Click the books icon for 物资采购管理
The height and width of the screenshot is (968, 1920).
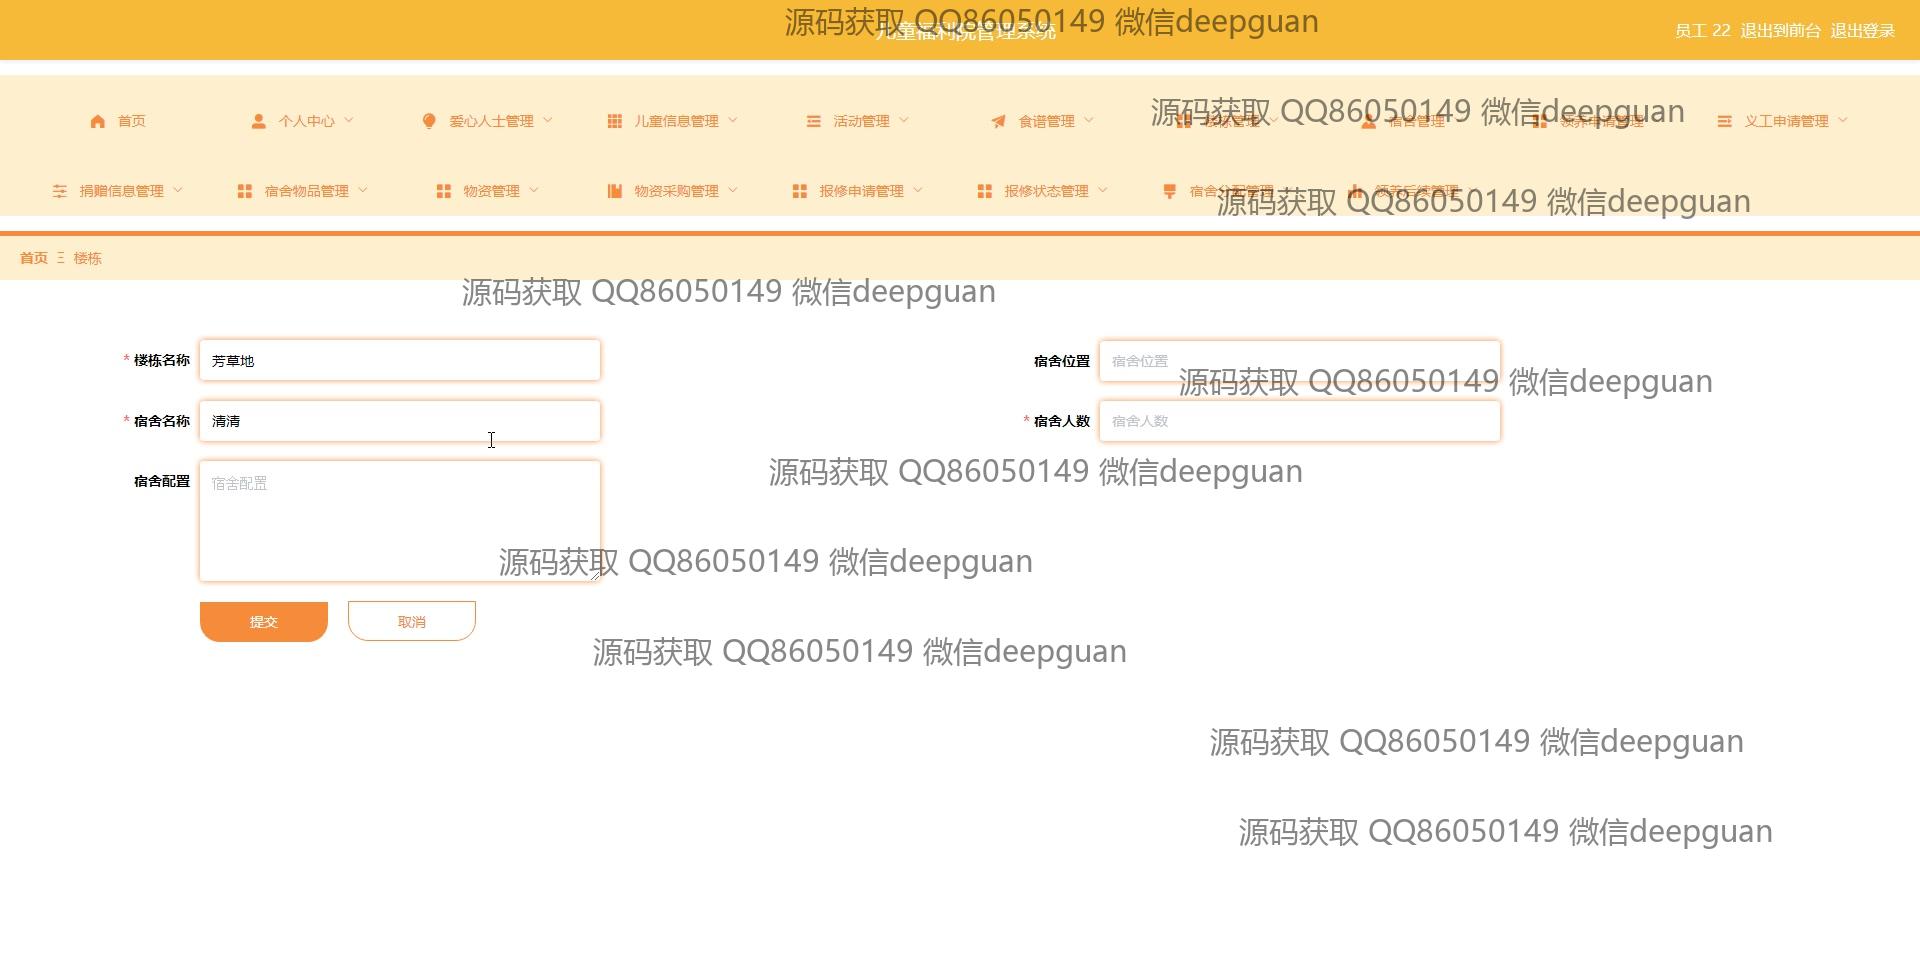[x=614, y=191]
